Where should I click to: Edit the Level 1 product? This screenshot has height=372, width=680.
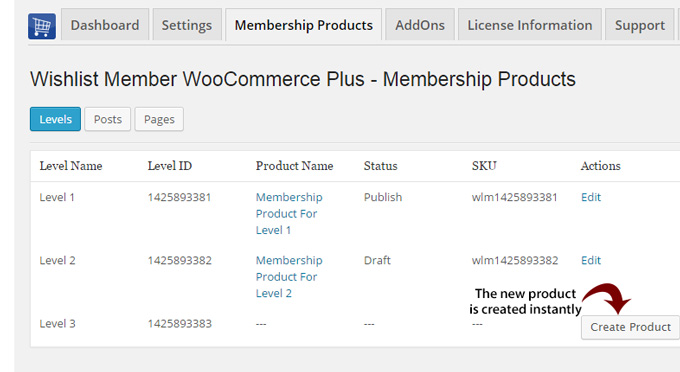click(591, 197)
